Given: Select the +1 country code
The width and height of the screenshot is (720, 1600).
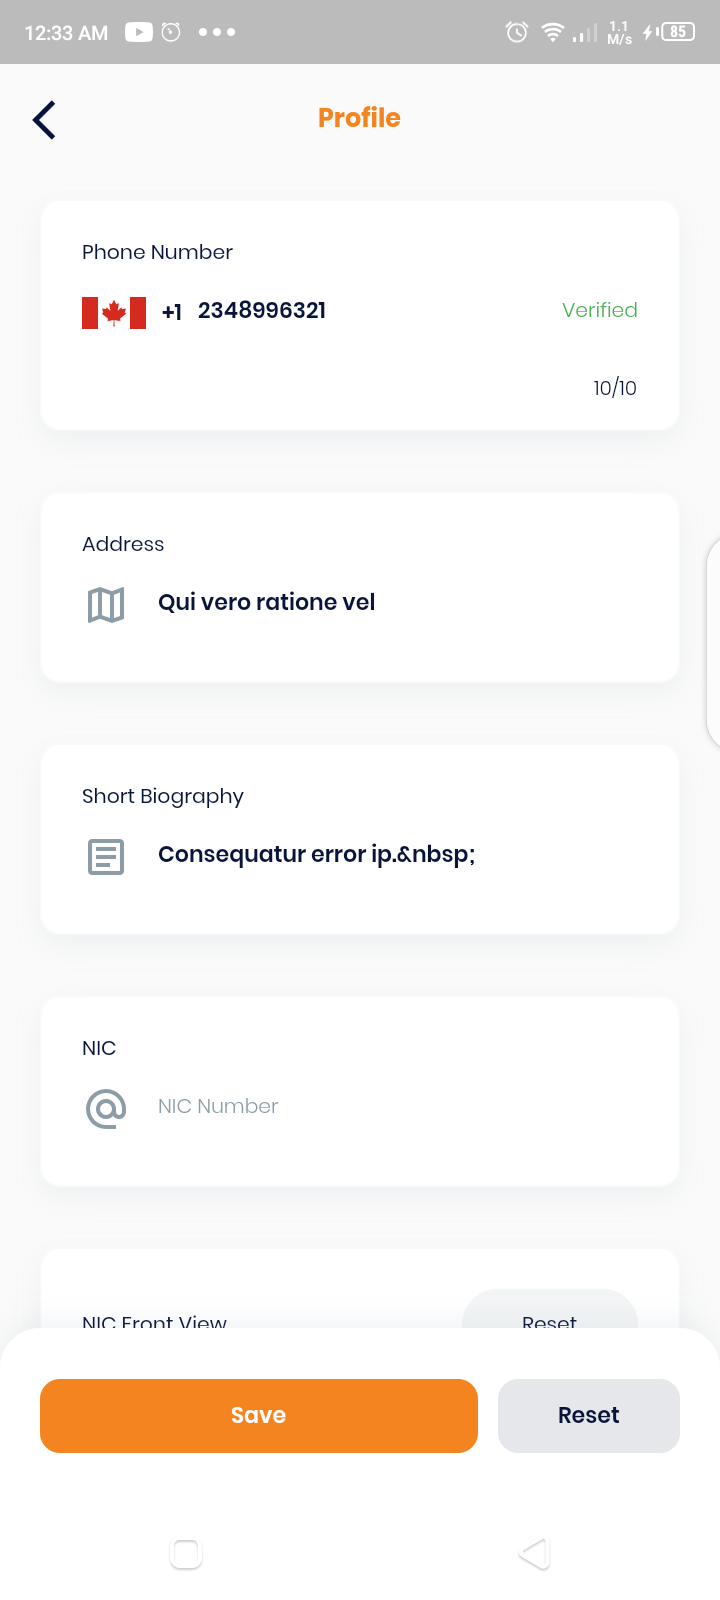Looking at the screenshot, I should point(172,312).
